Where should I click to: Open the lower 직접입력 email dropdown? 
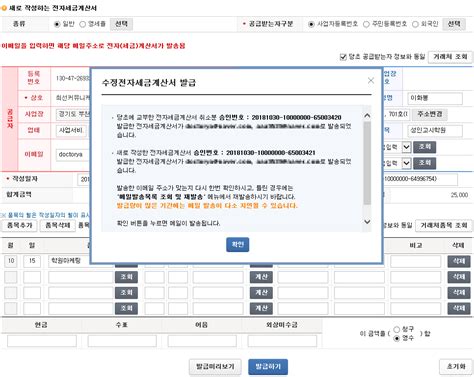tap(406, 163)
